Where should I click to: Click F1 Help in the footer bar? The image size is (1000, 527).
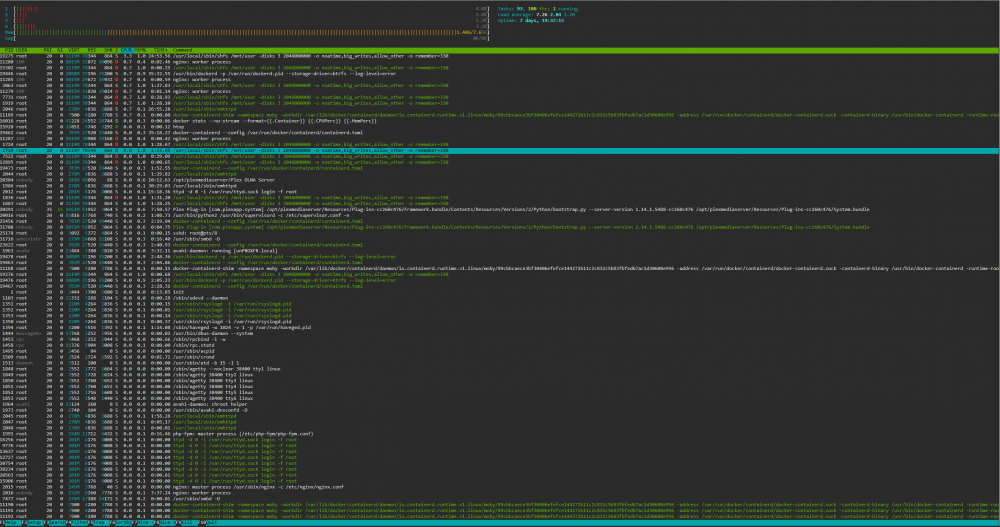pyautogui.click(x=9, y=523)
